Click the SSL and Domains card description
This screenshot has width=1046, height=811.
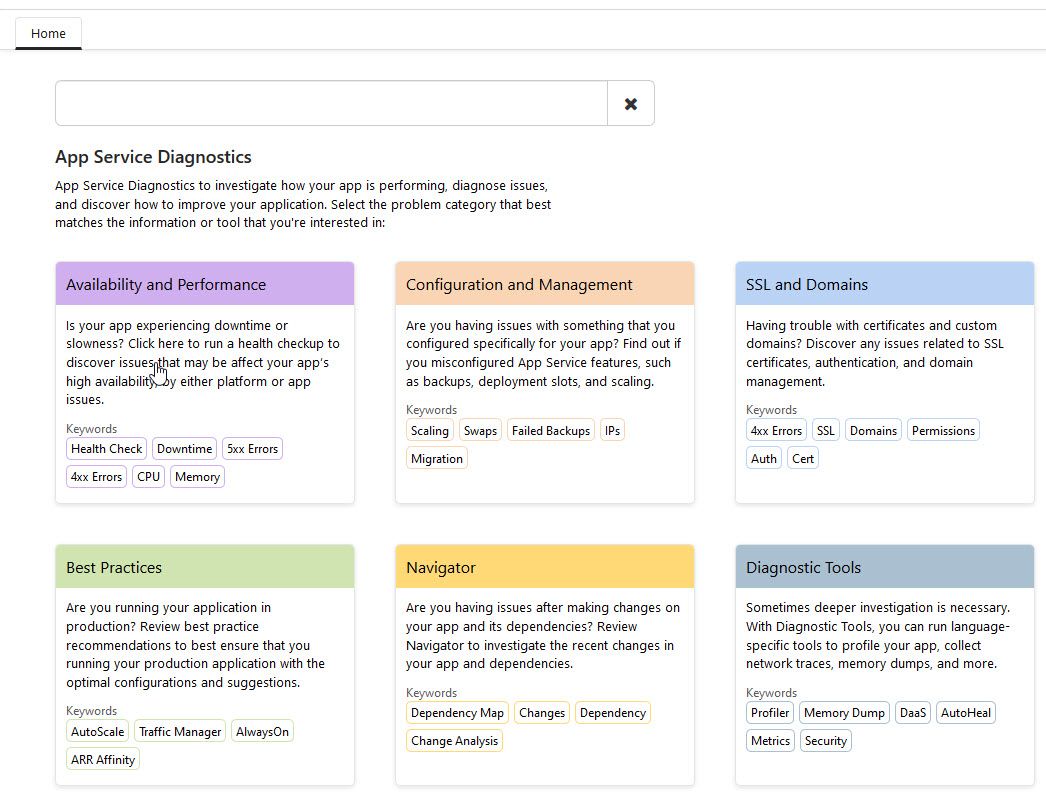click(875, 353)
